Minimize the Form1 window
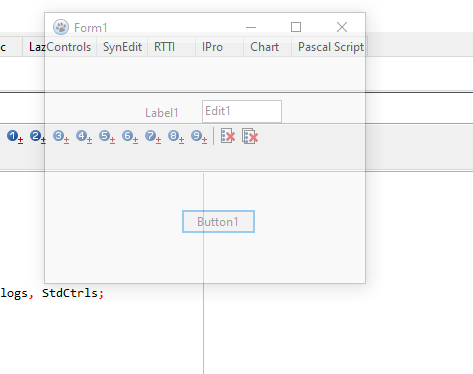473x374 pixels. 251,27
